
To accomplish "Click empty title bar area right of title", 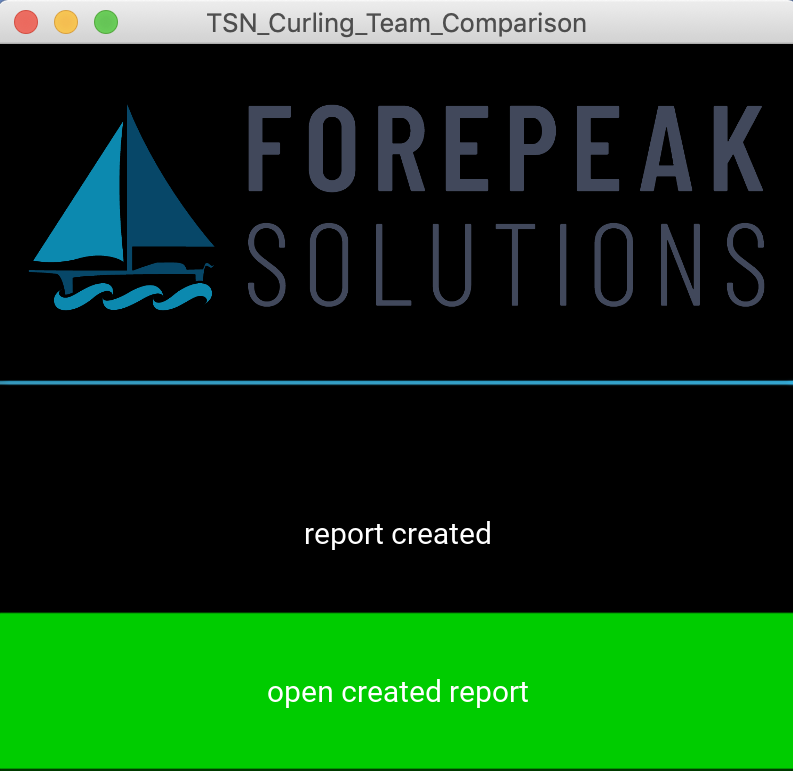I will coord(690,22).
